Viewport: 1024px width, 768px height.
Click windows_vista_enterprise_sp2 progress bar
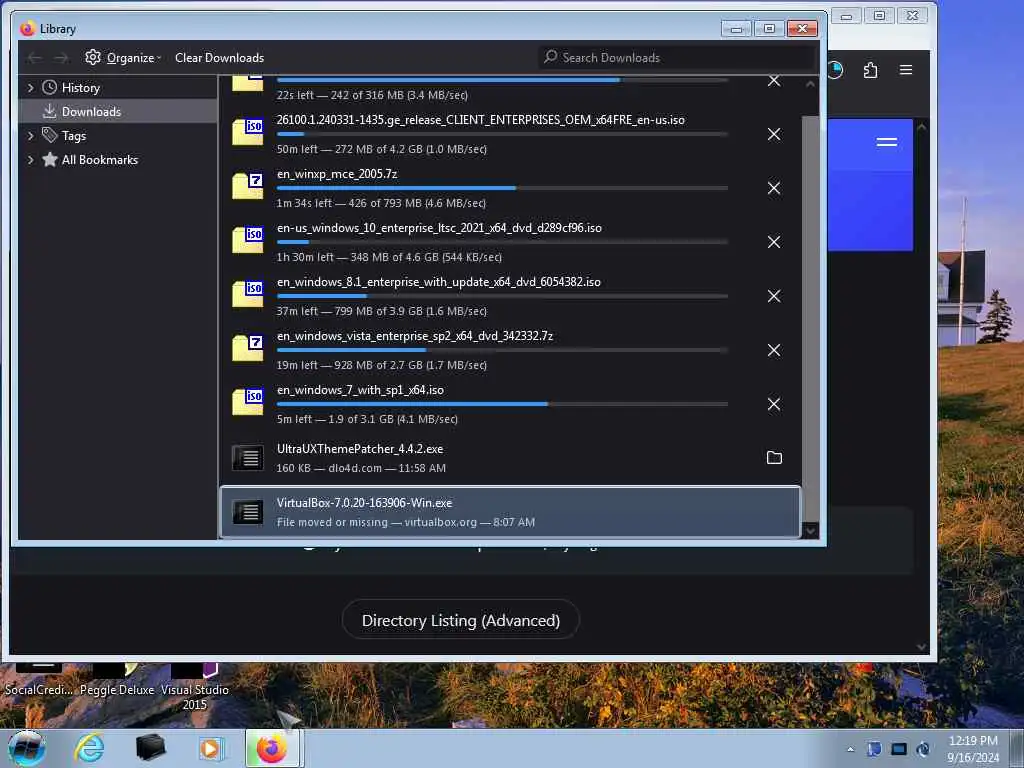tap(502, 350)
